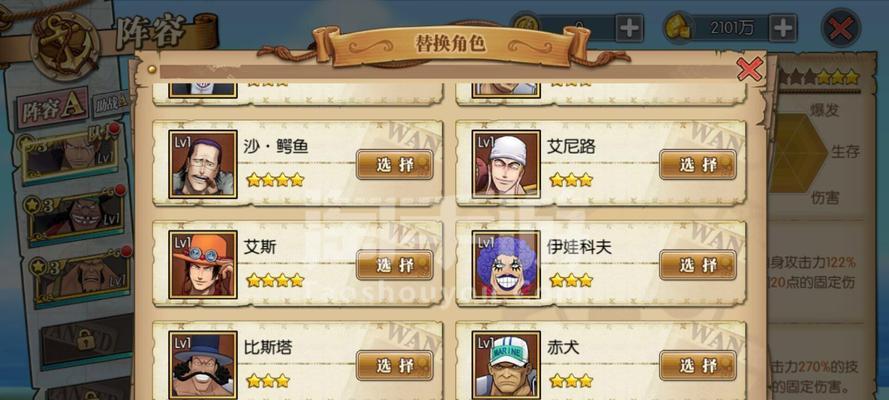This screenshot has width=889, height=400.
Task: Pick 赤犬 via its 选择 button
Action: click(698, 365)
